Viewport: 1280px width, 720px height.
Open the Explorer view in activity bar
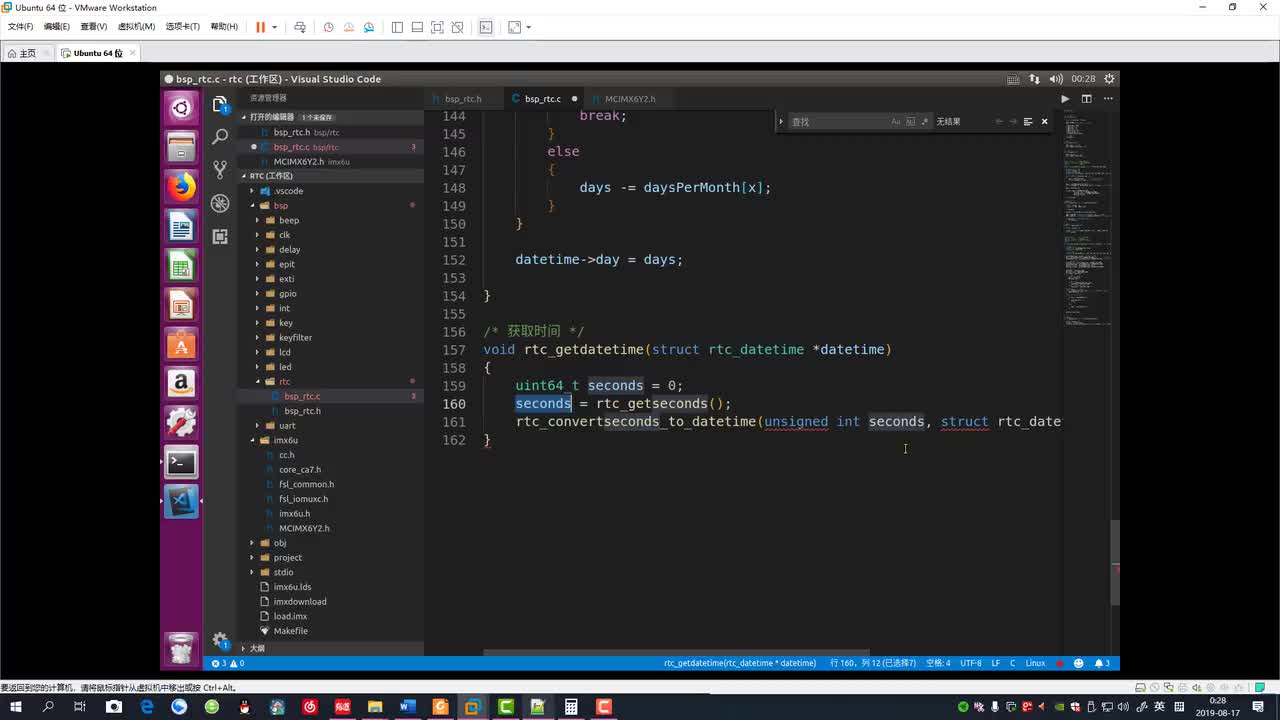(x=220, y=104)
